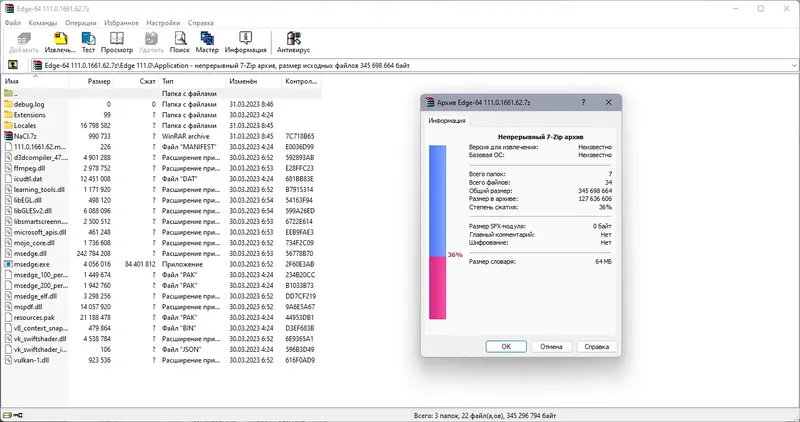
Task: Click the Извлечь (Extract) toolbar icon
Action: coord(60,38)
